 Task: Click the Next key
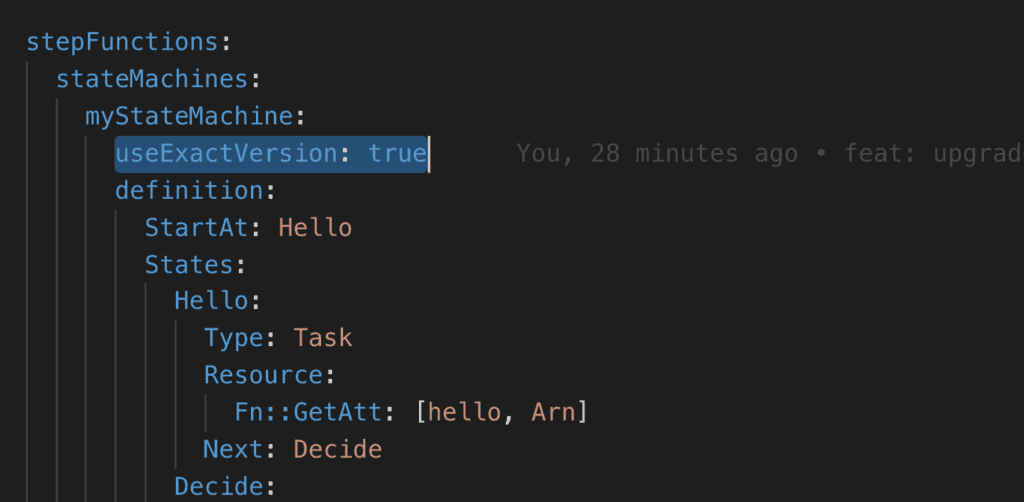[x=233, y=449]
